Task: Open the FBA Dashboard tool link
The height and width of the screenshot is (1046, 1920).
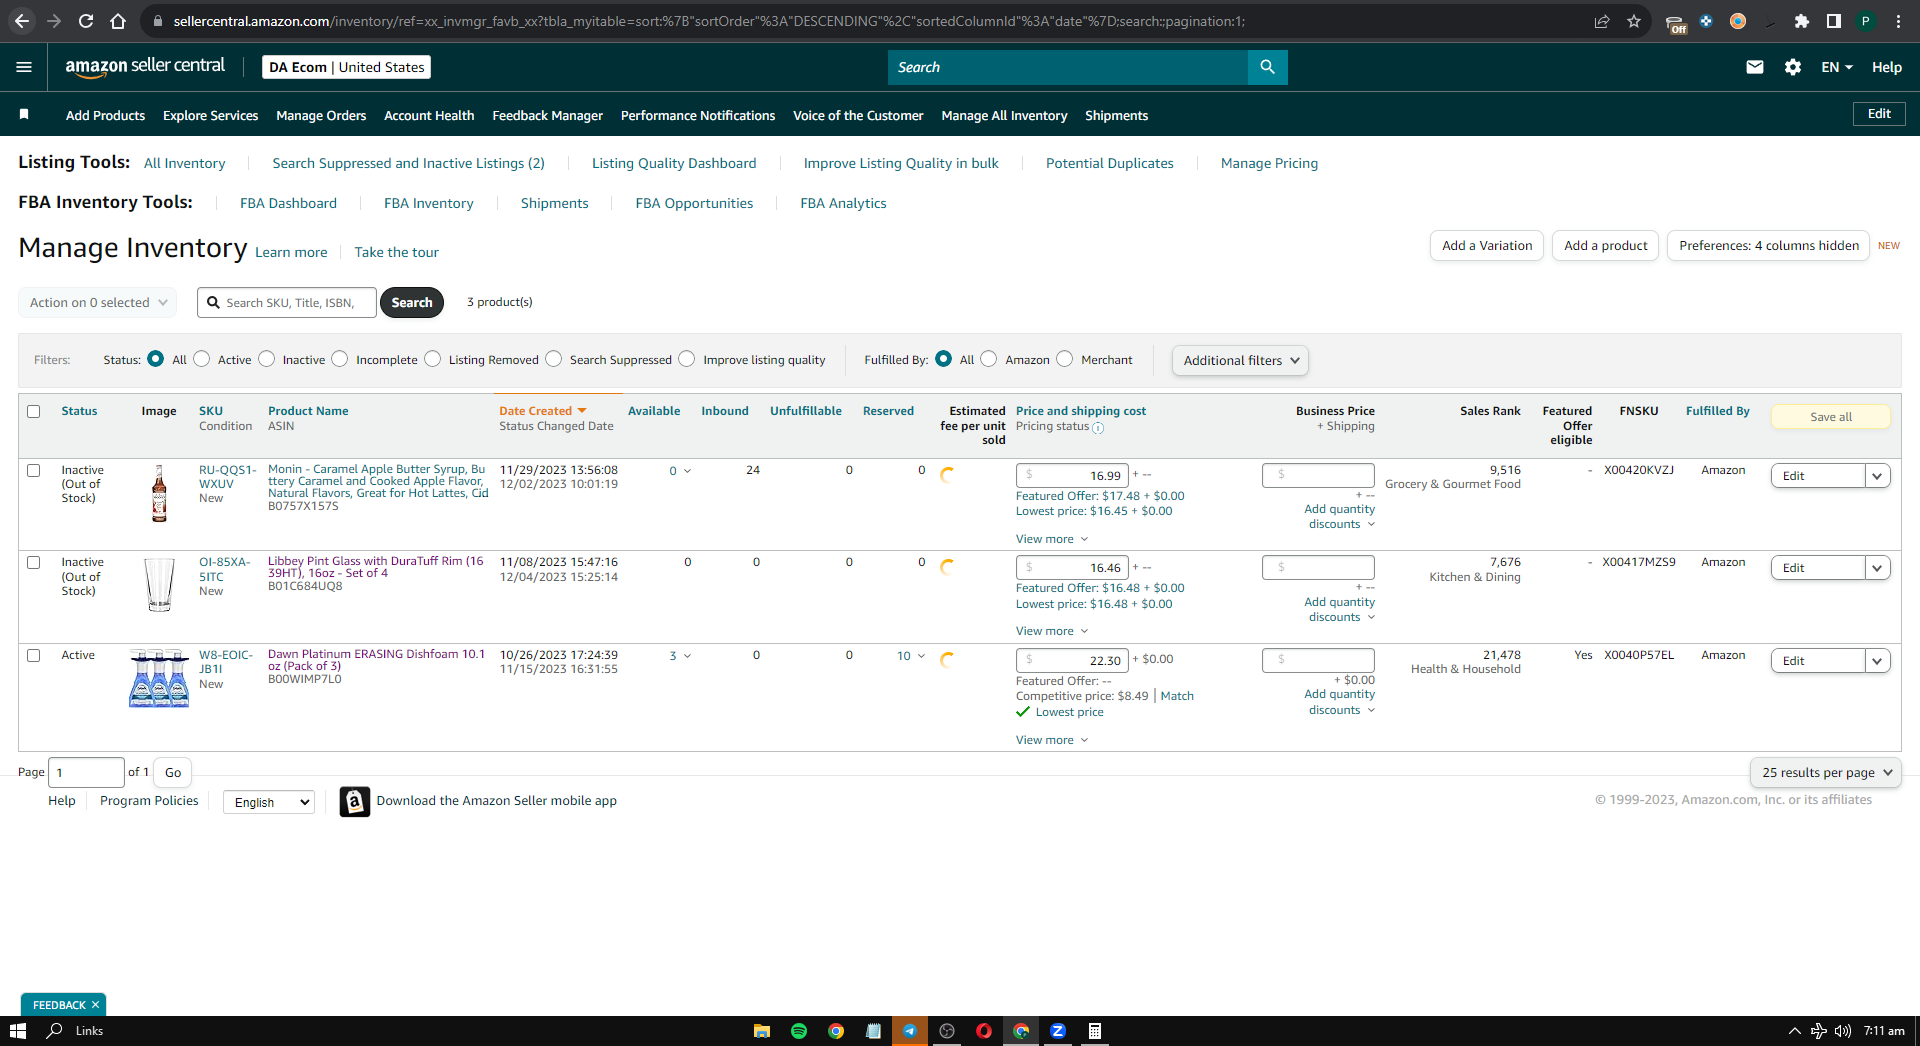Action: coord(288,203)
